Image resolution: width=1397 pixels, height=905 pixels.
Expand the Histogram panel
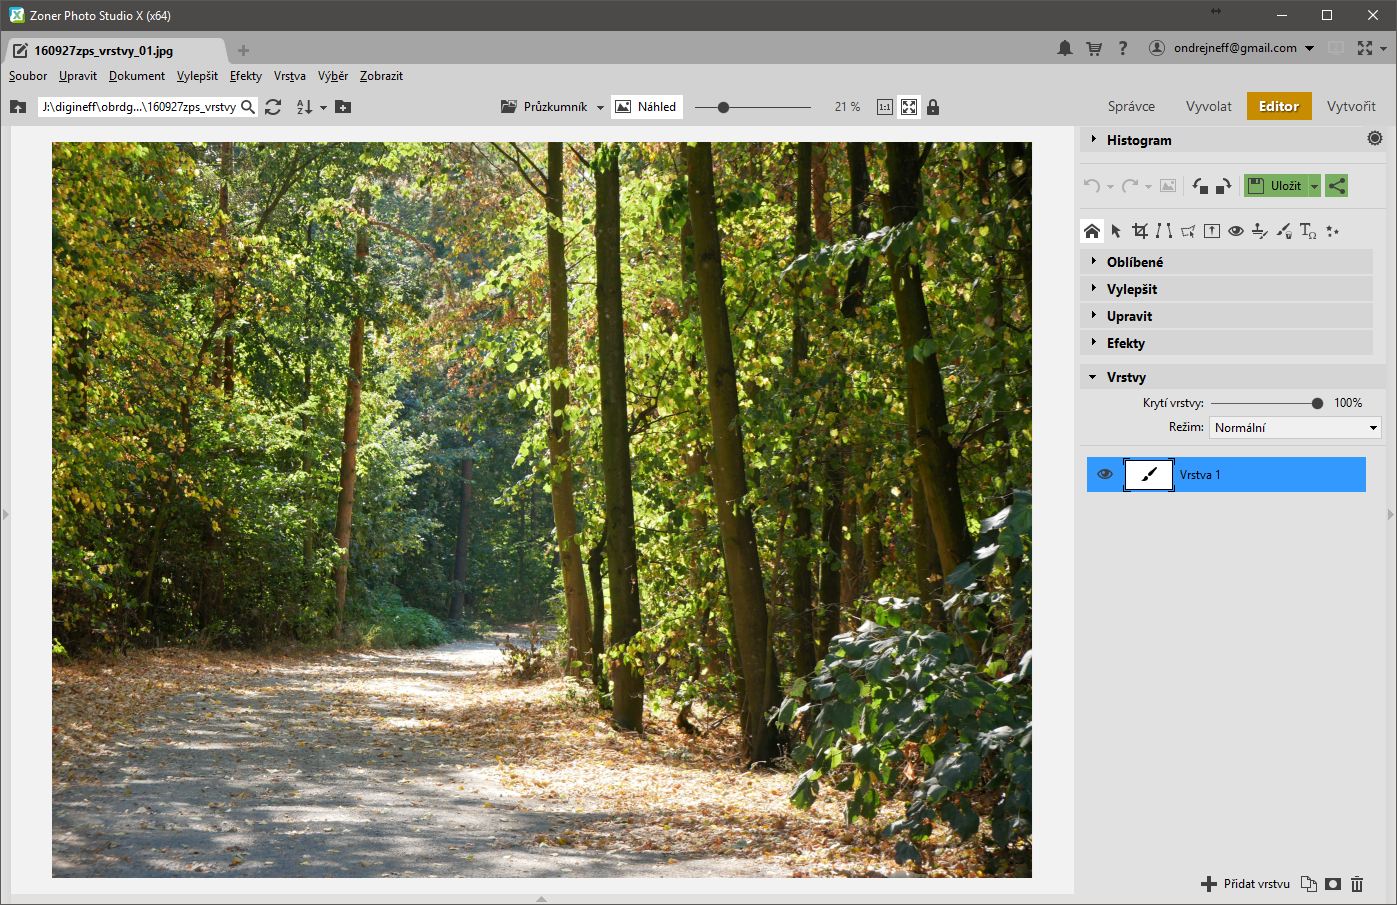(x=1139, y=140)
